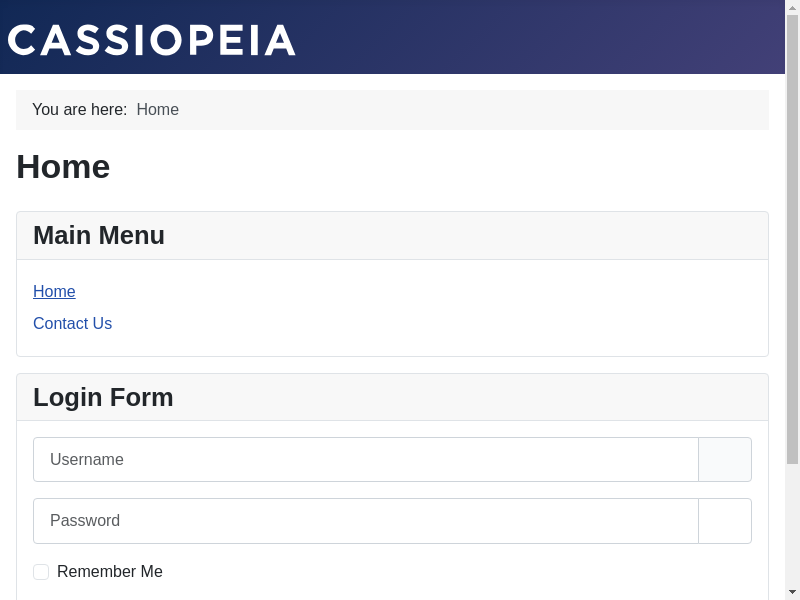Click the Home breadcrumb item
800x600 pixels.
[157, 110]
